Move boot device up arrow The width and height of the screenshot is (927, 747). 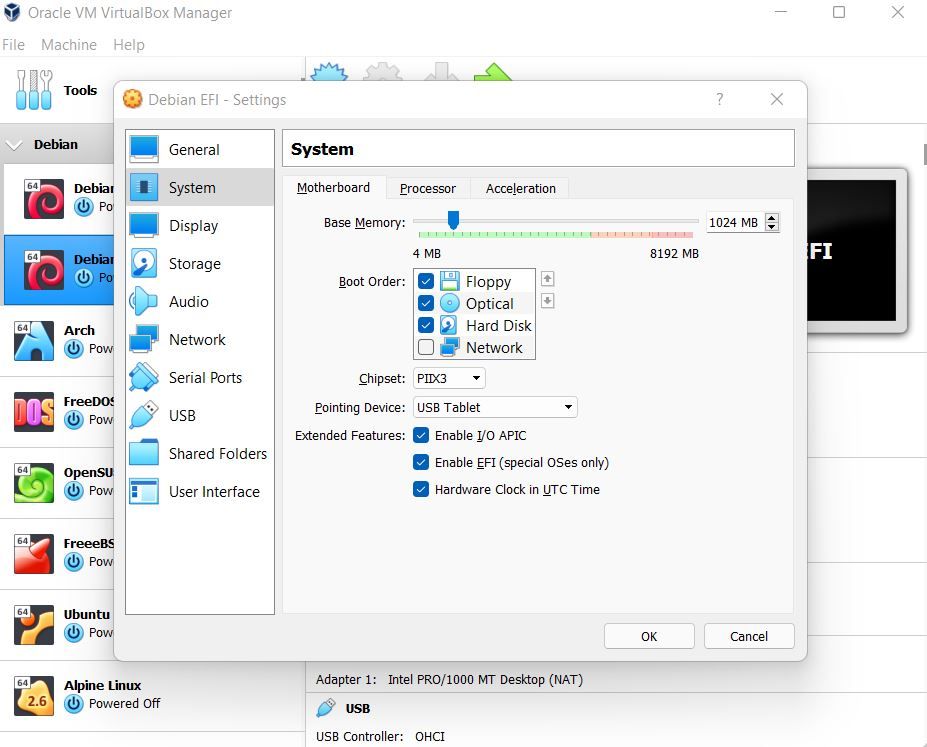[547, 279]
